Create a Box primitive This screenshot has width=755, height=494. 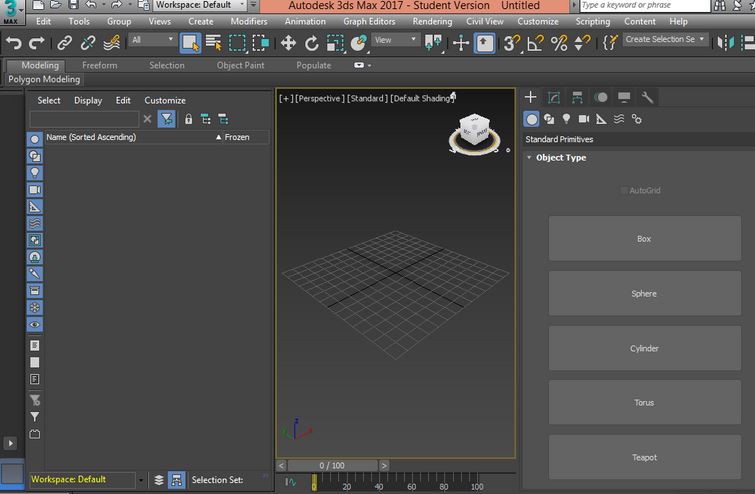645,239
